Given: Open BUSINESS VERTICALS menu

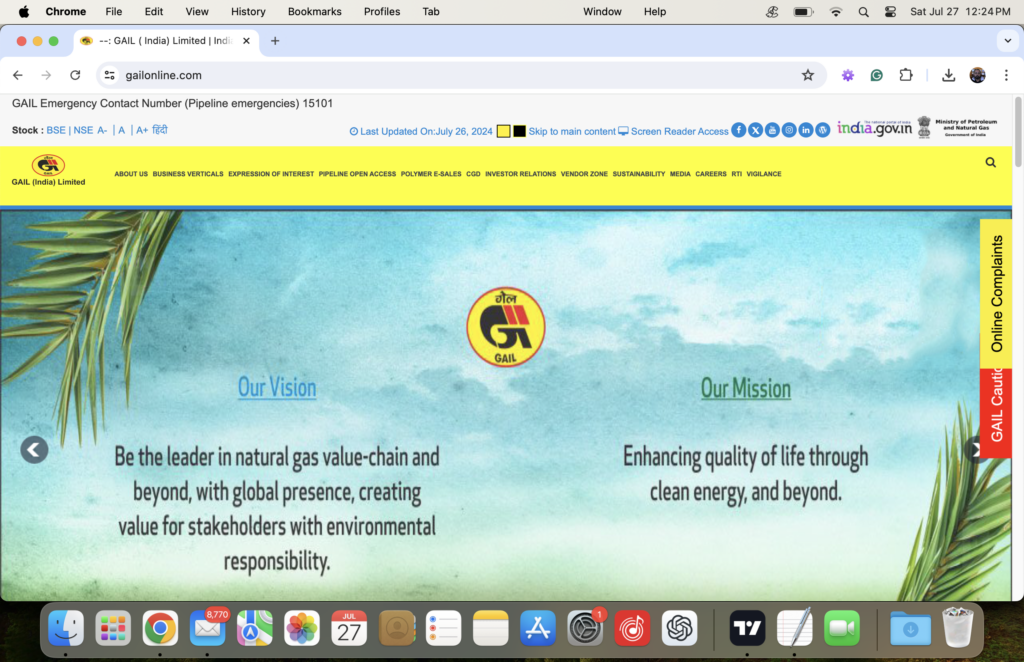Looking at the screenshot, I should (x=188, y=174).
